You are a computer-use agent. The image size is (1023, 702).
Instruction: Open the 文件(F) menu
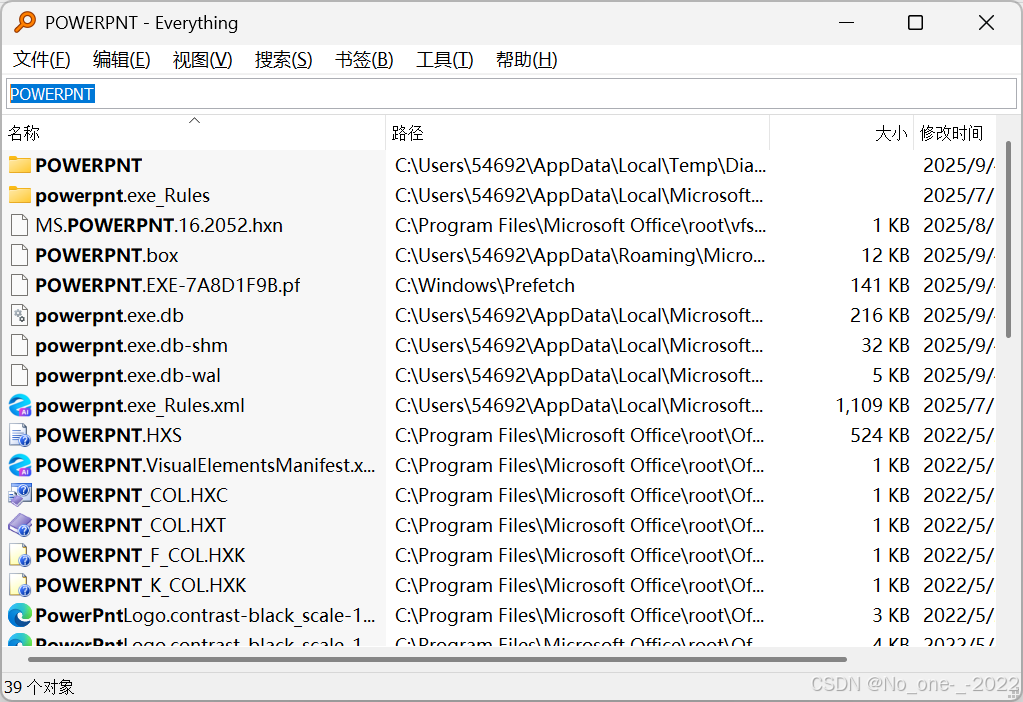[x=42, y=60]
